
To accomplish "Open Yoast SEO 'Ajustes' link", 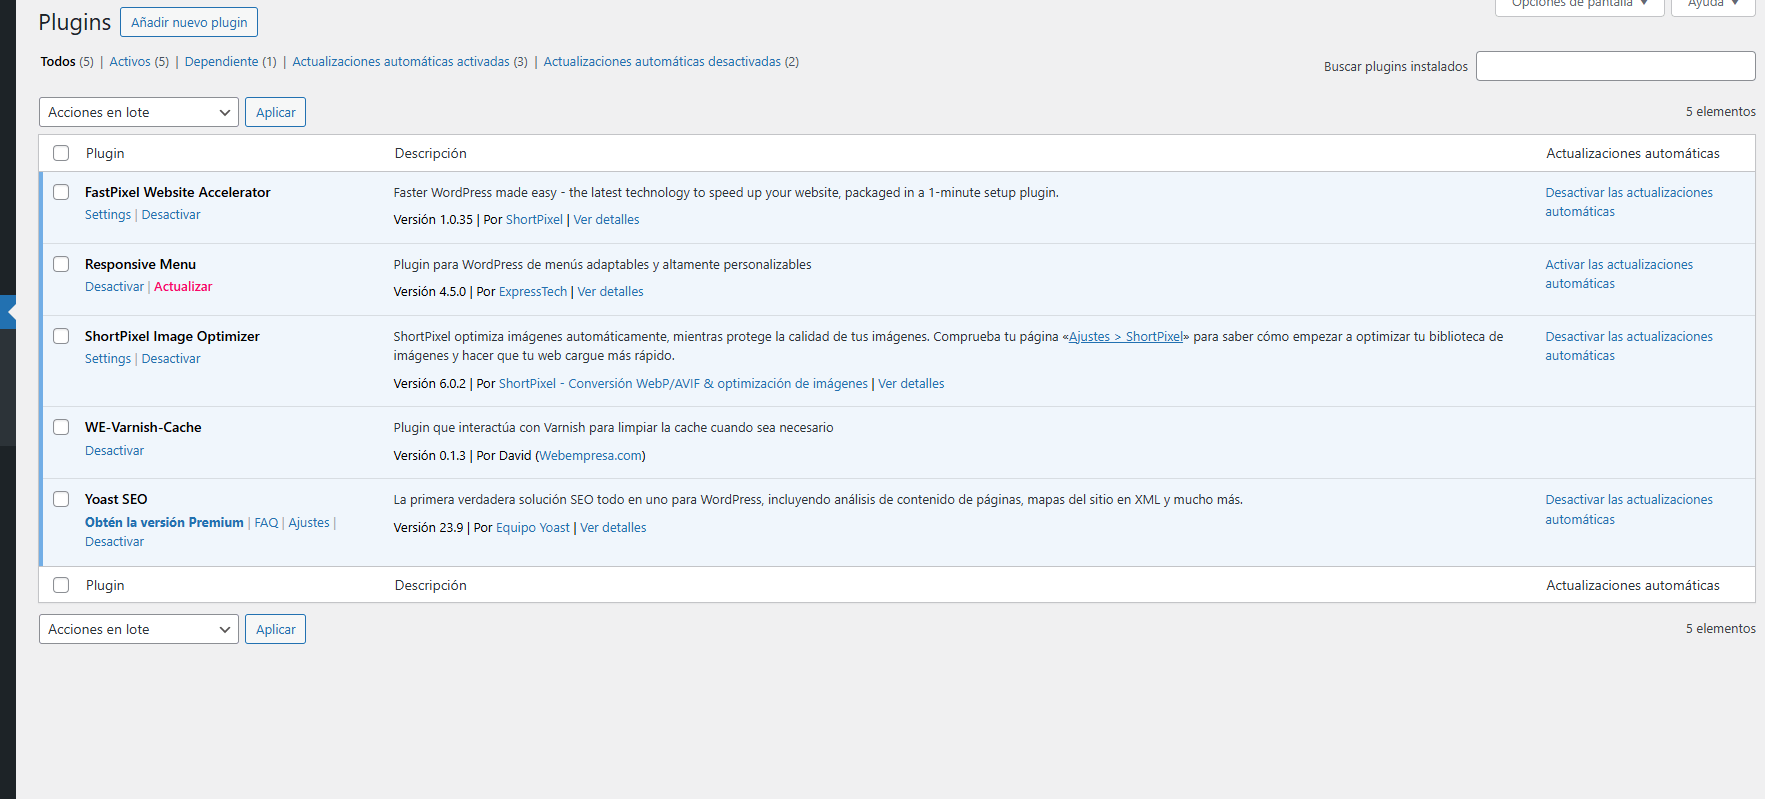I will pyautogui.click(x=309, y=523).
